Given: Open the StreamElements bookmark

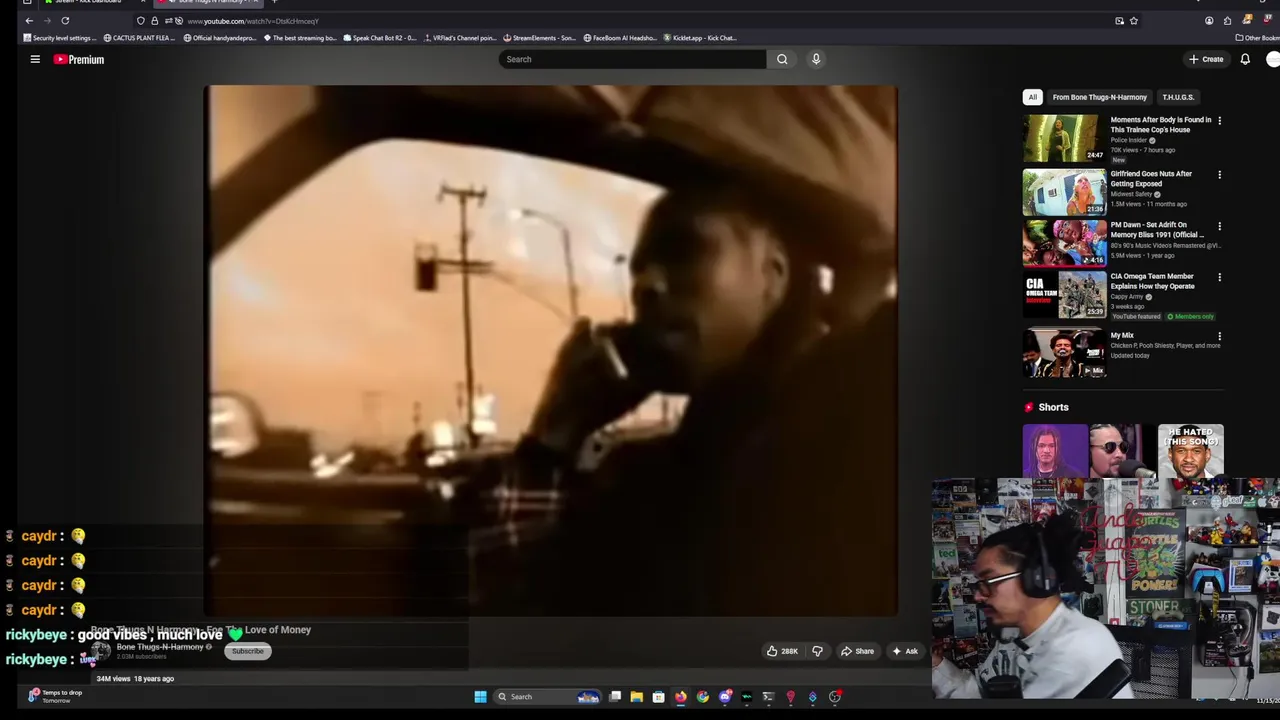Looking at the screenshot, I should point(540,38).
